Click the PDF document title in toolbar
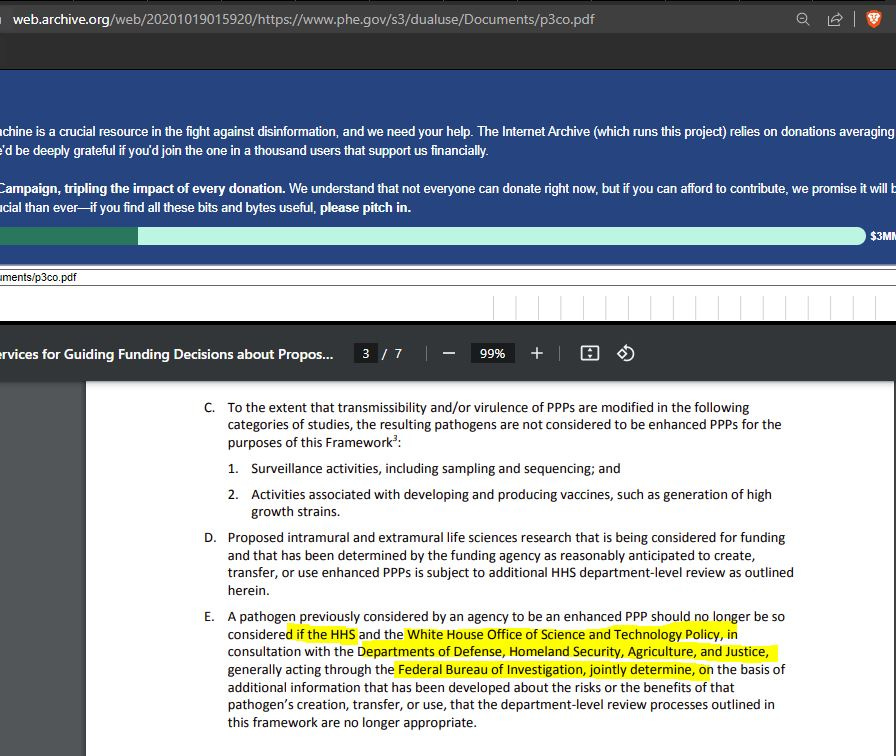This screenshot has height=756, width=896. [166, 354]
